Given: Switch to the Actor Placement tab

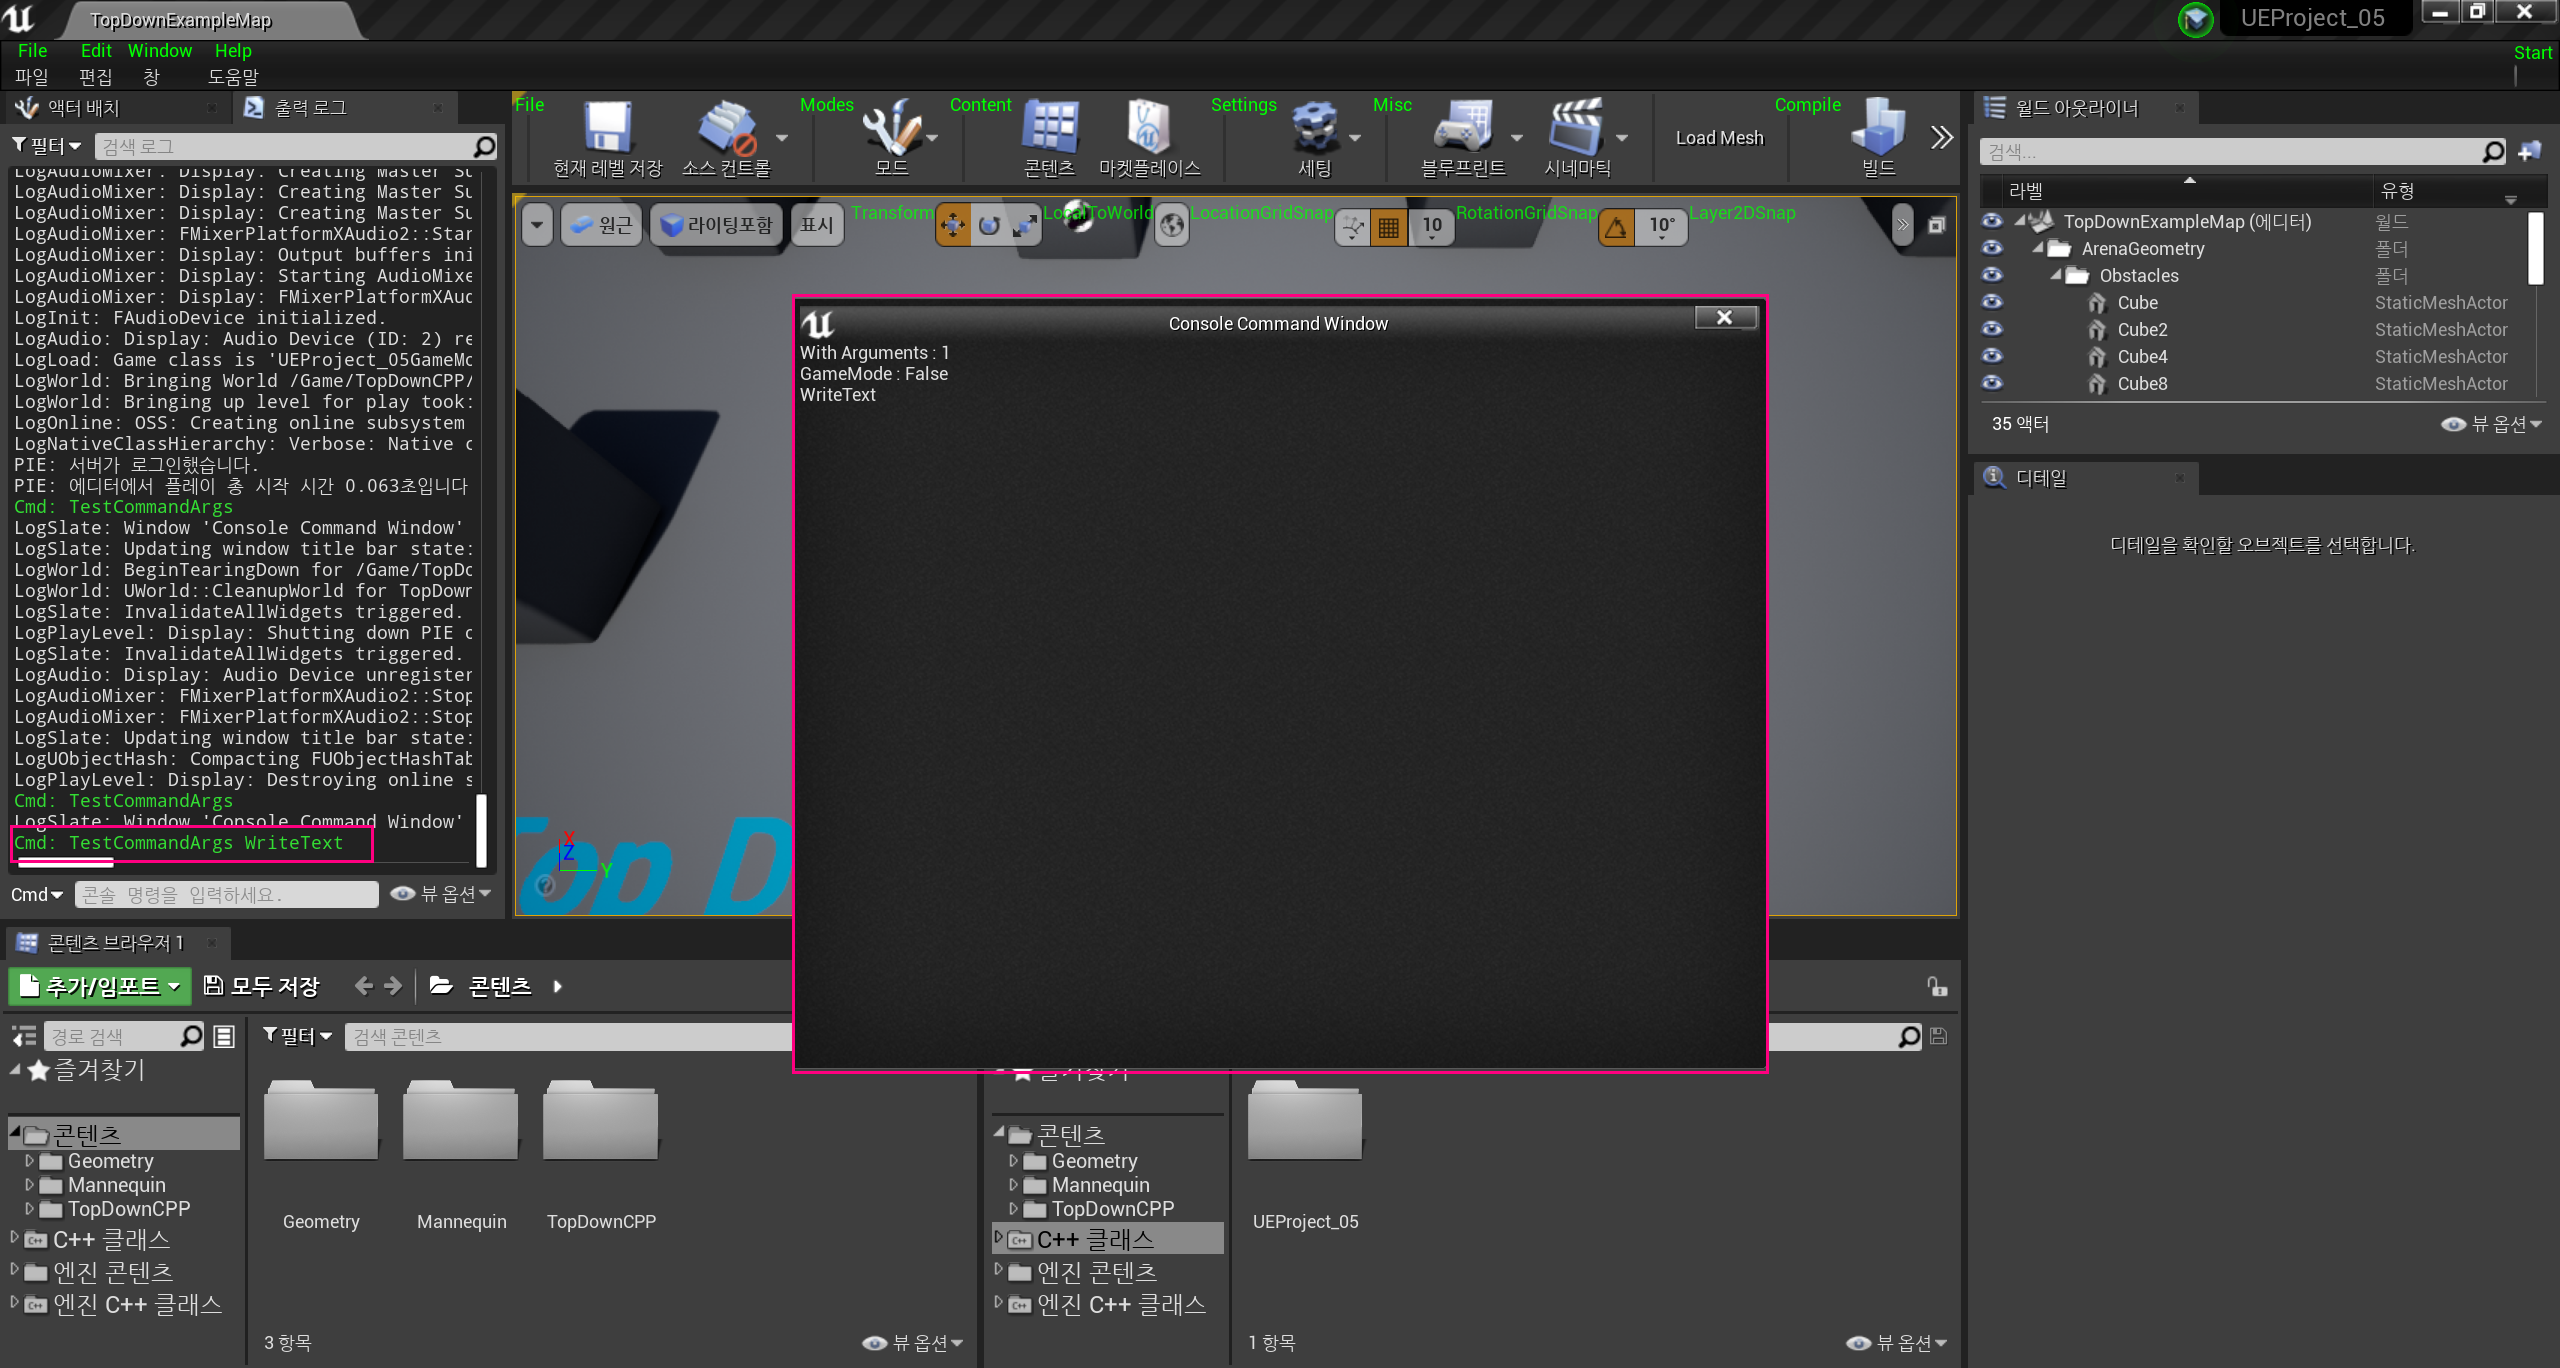Looking at the screenshot, I should pyautogui.click(x=84, y=108).
